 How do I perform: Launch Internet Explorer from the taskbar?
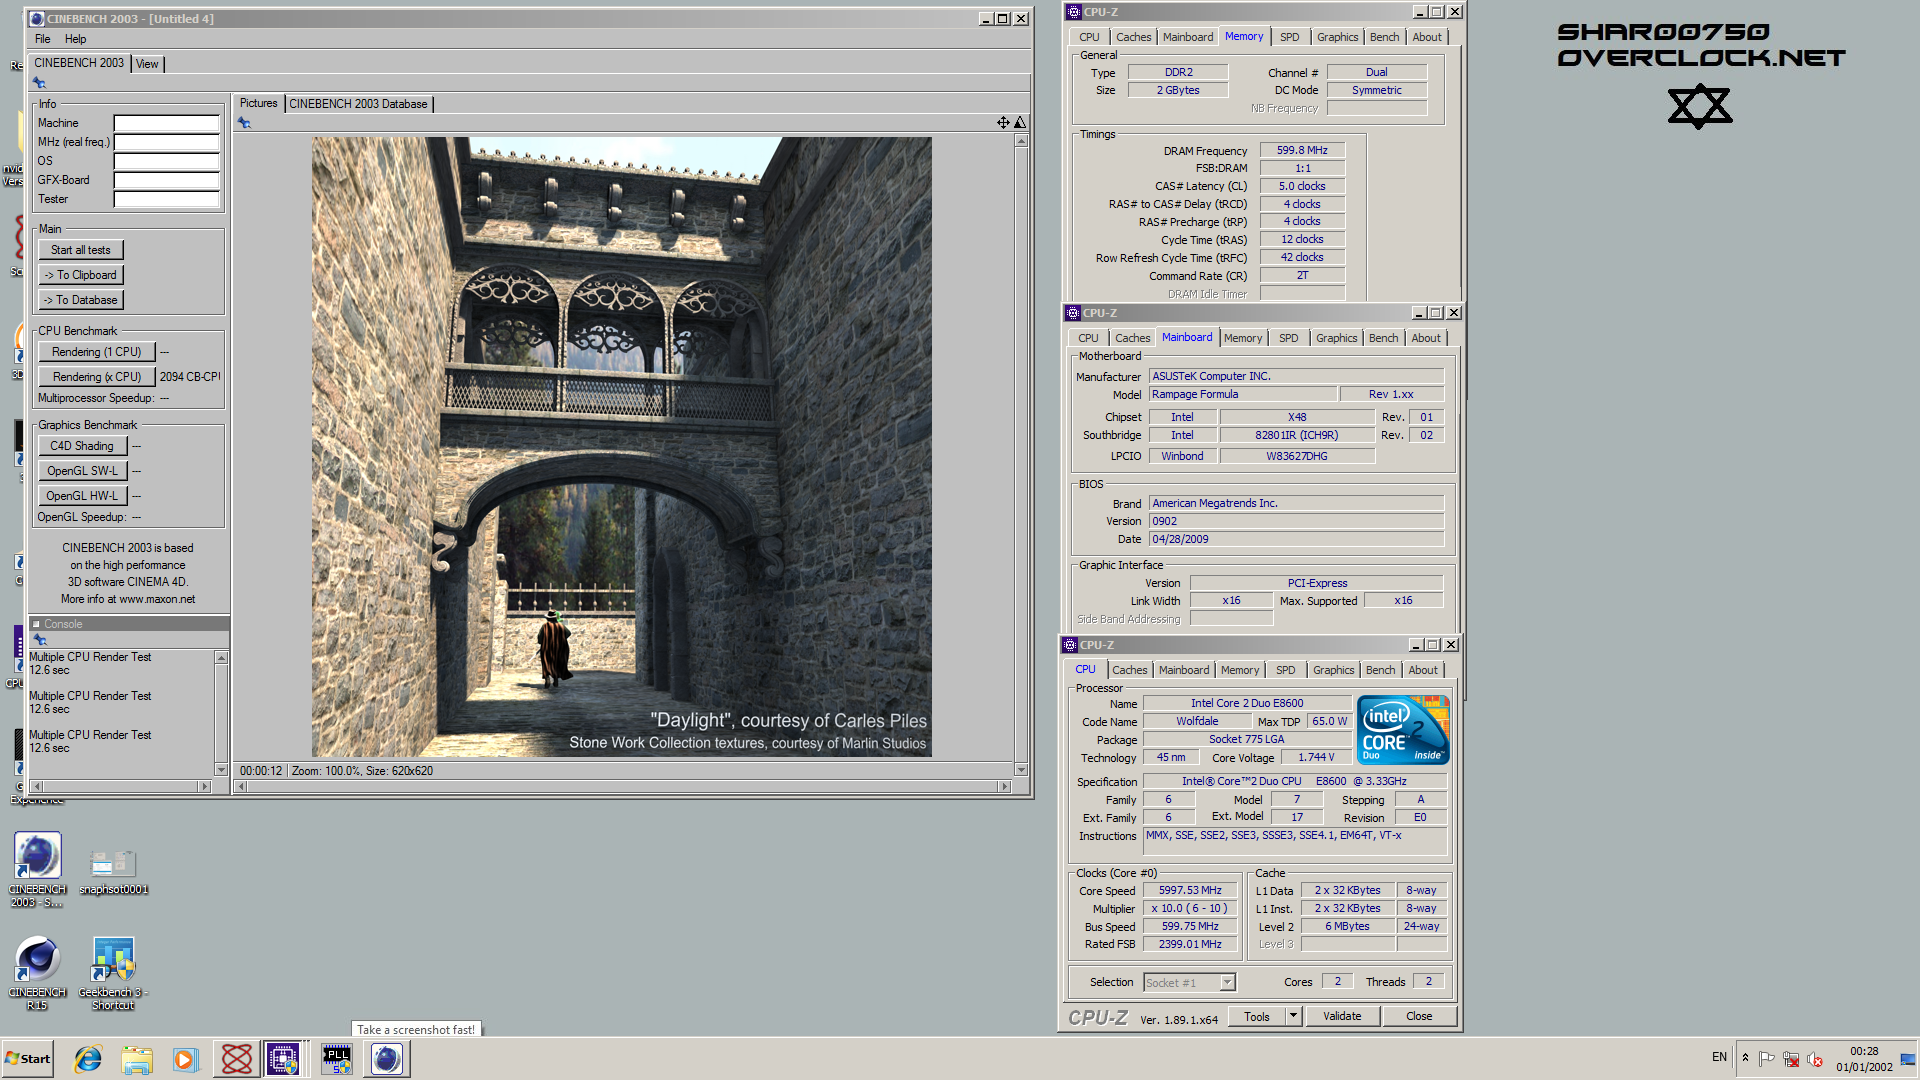(x=88, y=1059)
